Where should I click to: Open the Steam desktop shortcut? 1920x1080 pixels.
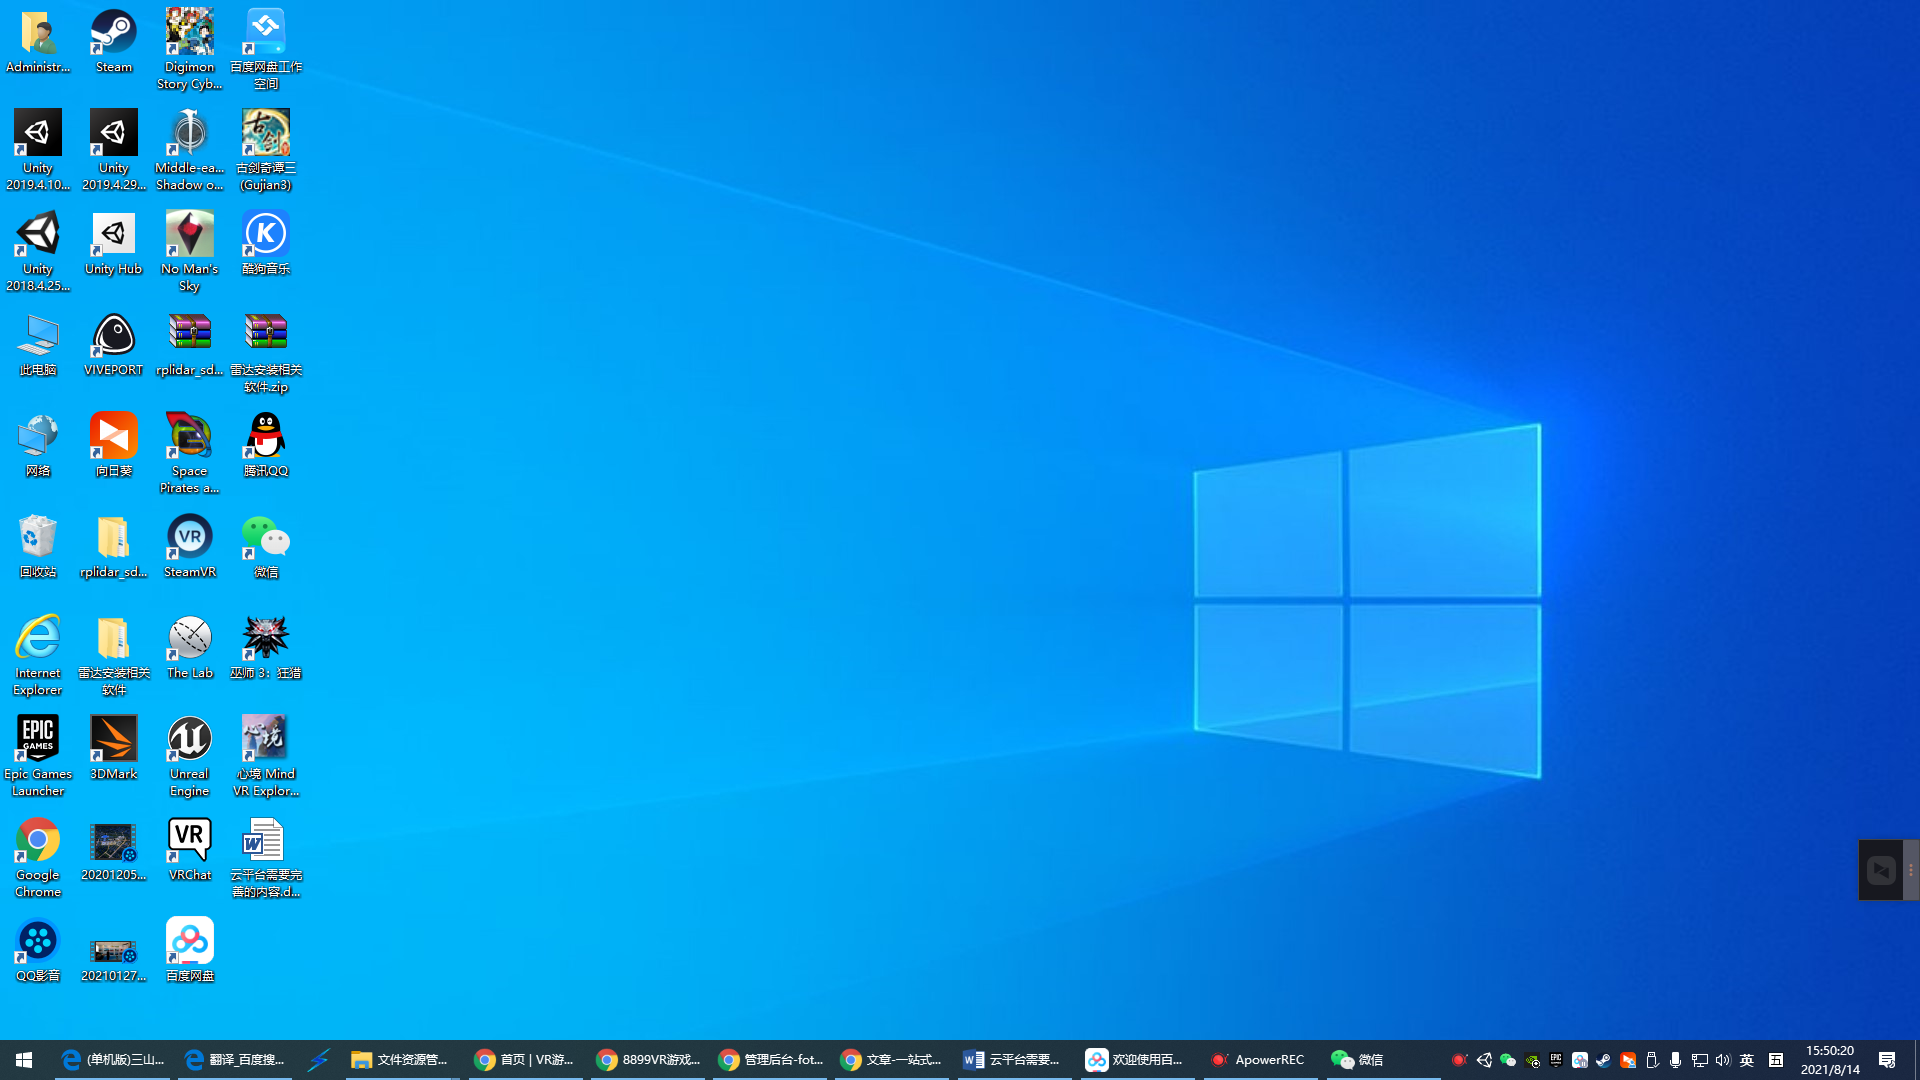coord(113,42)
